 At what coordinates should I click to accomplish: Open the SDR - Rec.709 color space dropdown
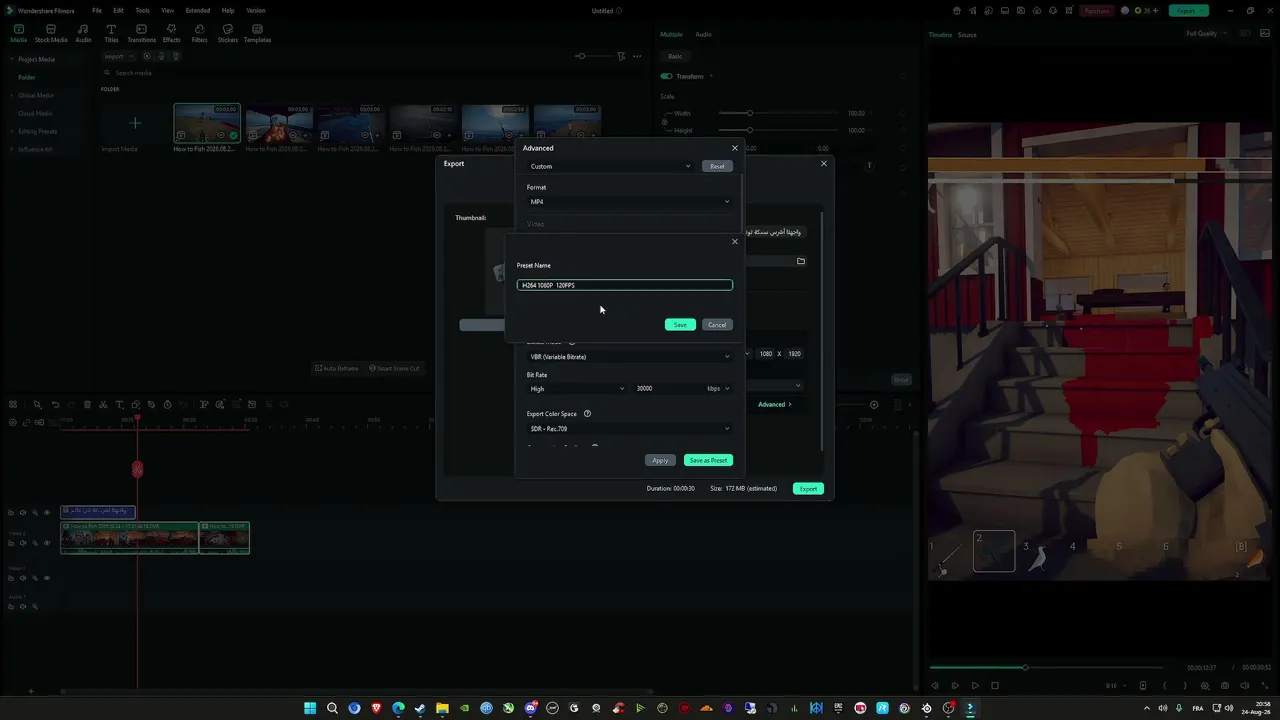coord(630,429)
